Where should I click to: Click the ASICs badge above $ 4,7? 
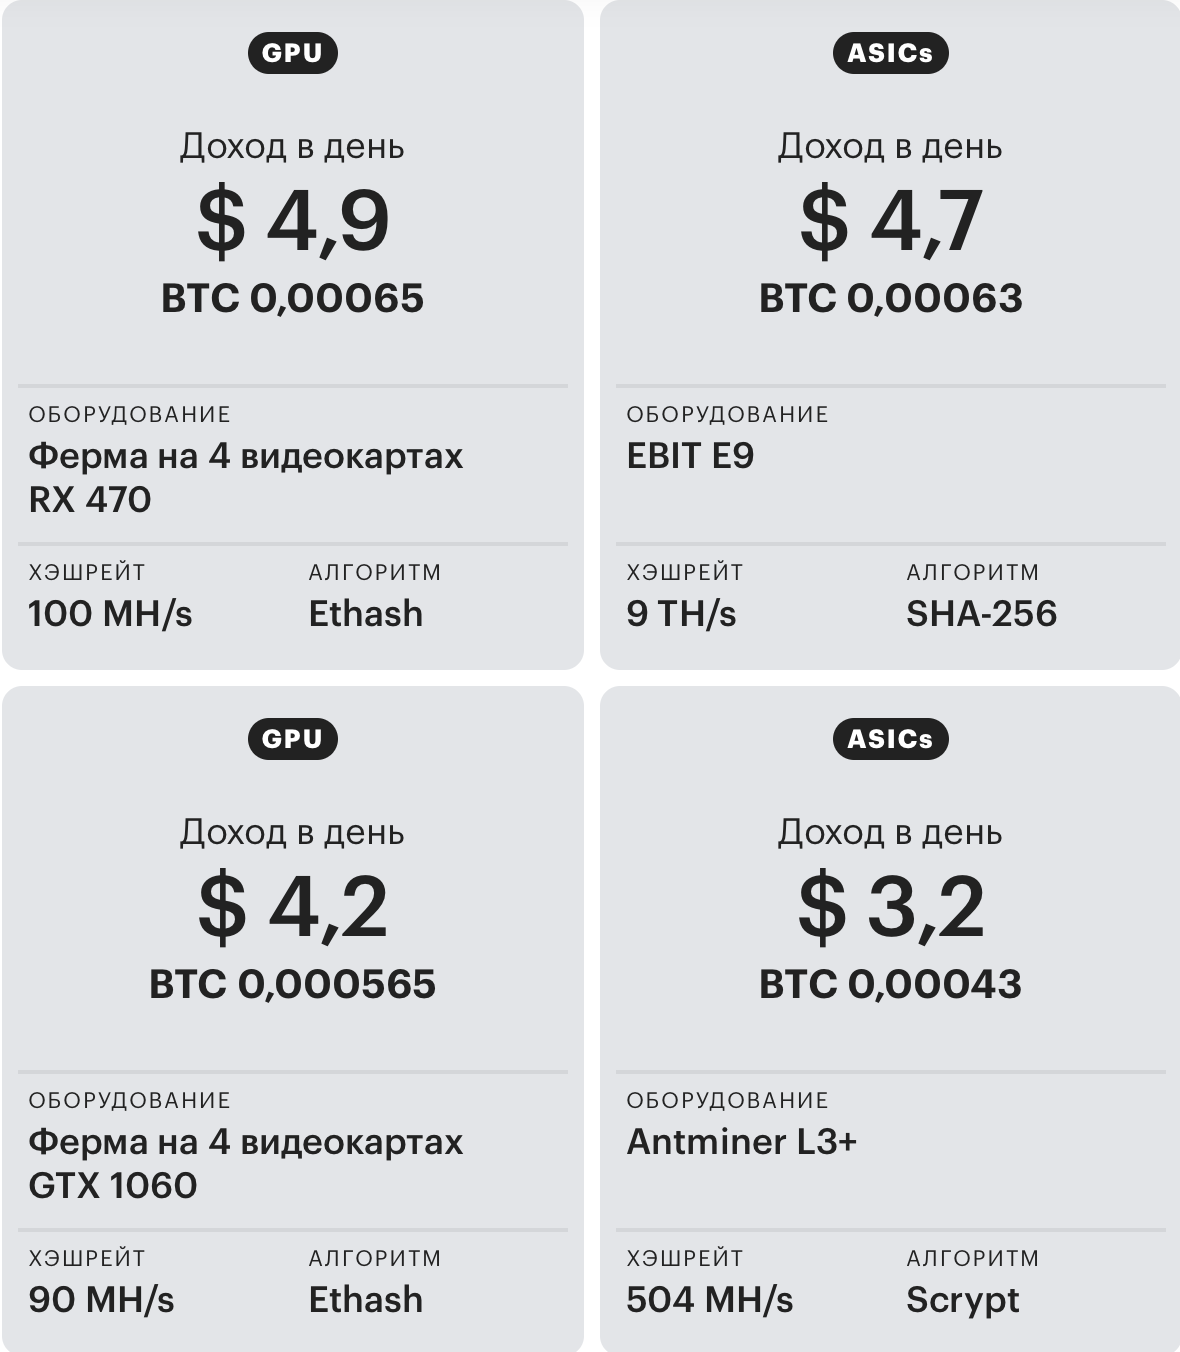tap(890, 53)
